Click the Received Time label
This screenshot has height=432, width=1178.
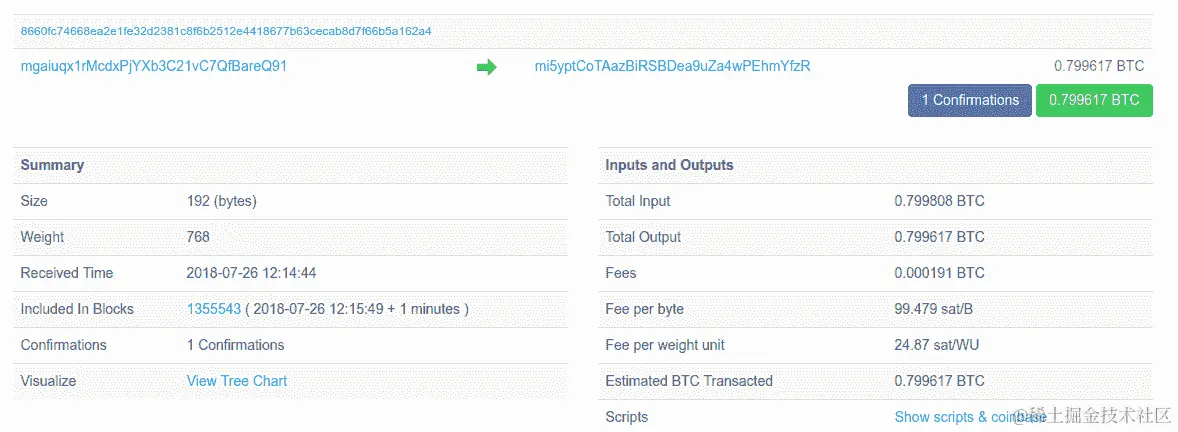click(x=67, y=273)
